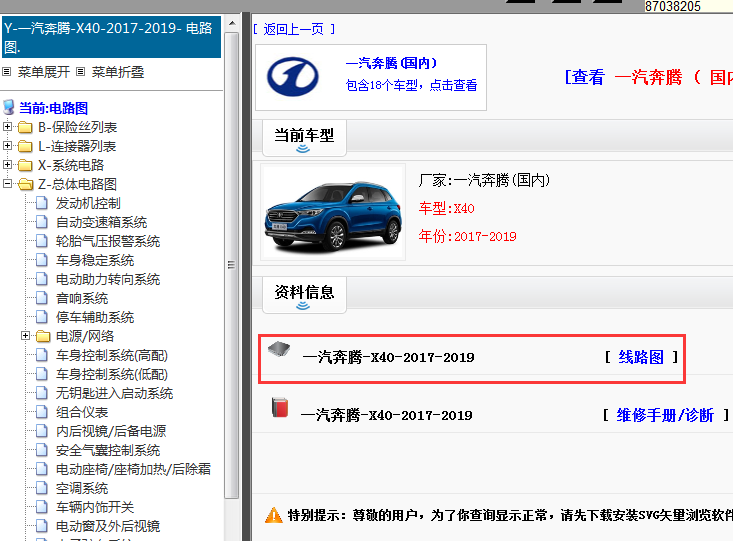Click the 菜单展开 expand-all icon
The height and width of the screenshot is (541, 733).
(7, 72)
